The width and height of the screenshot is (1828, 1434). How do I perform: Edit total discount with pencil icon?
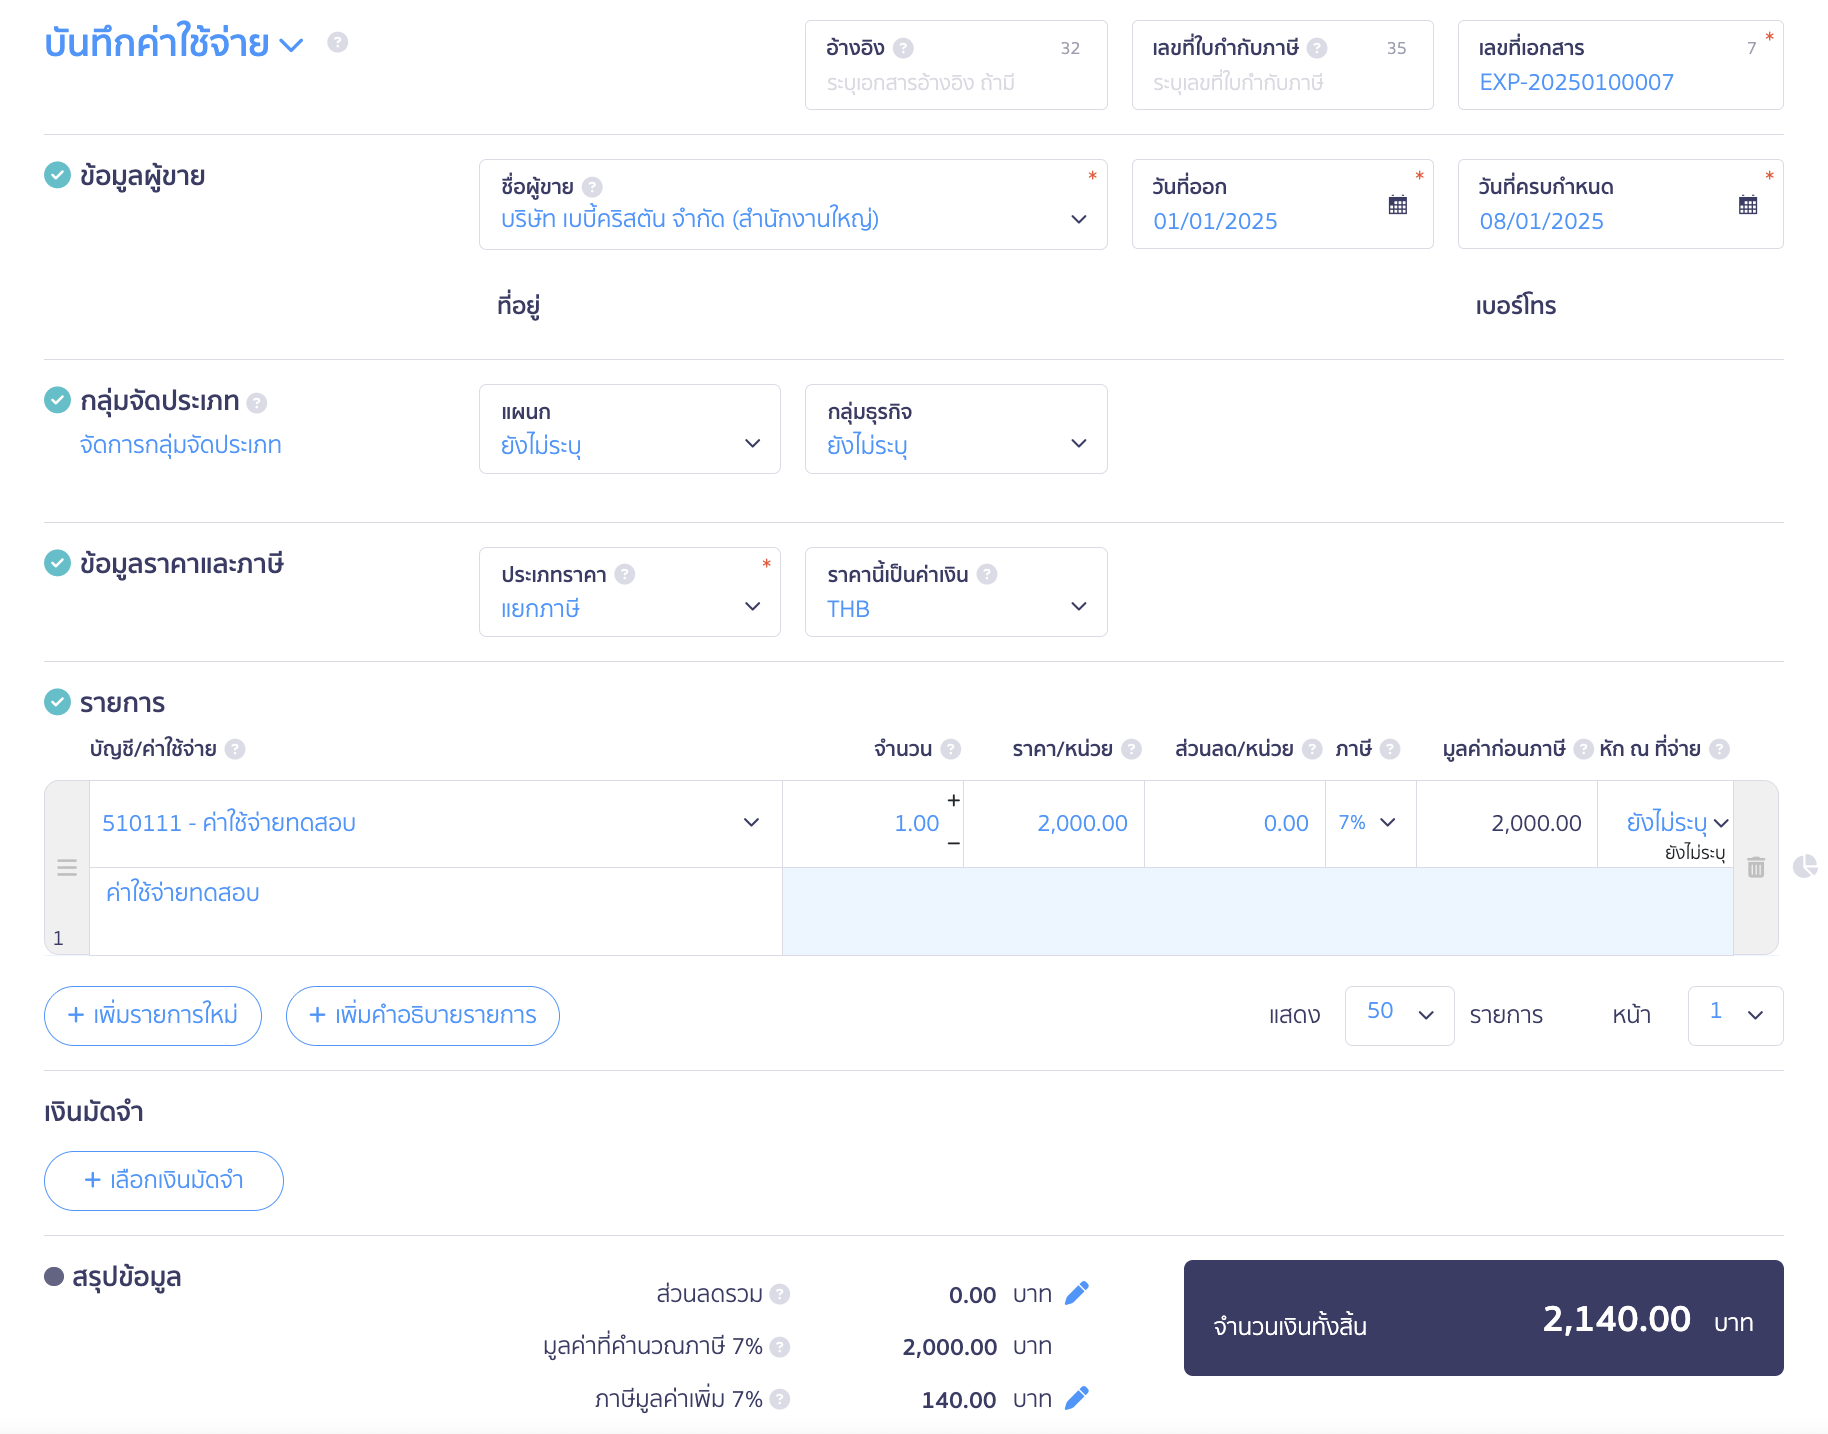coord(1076,1293)
